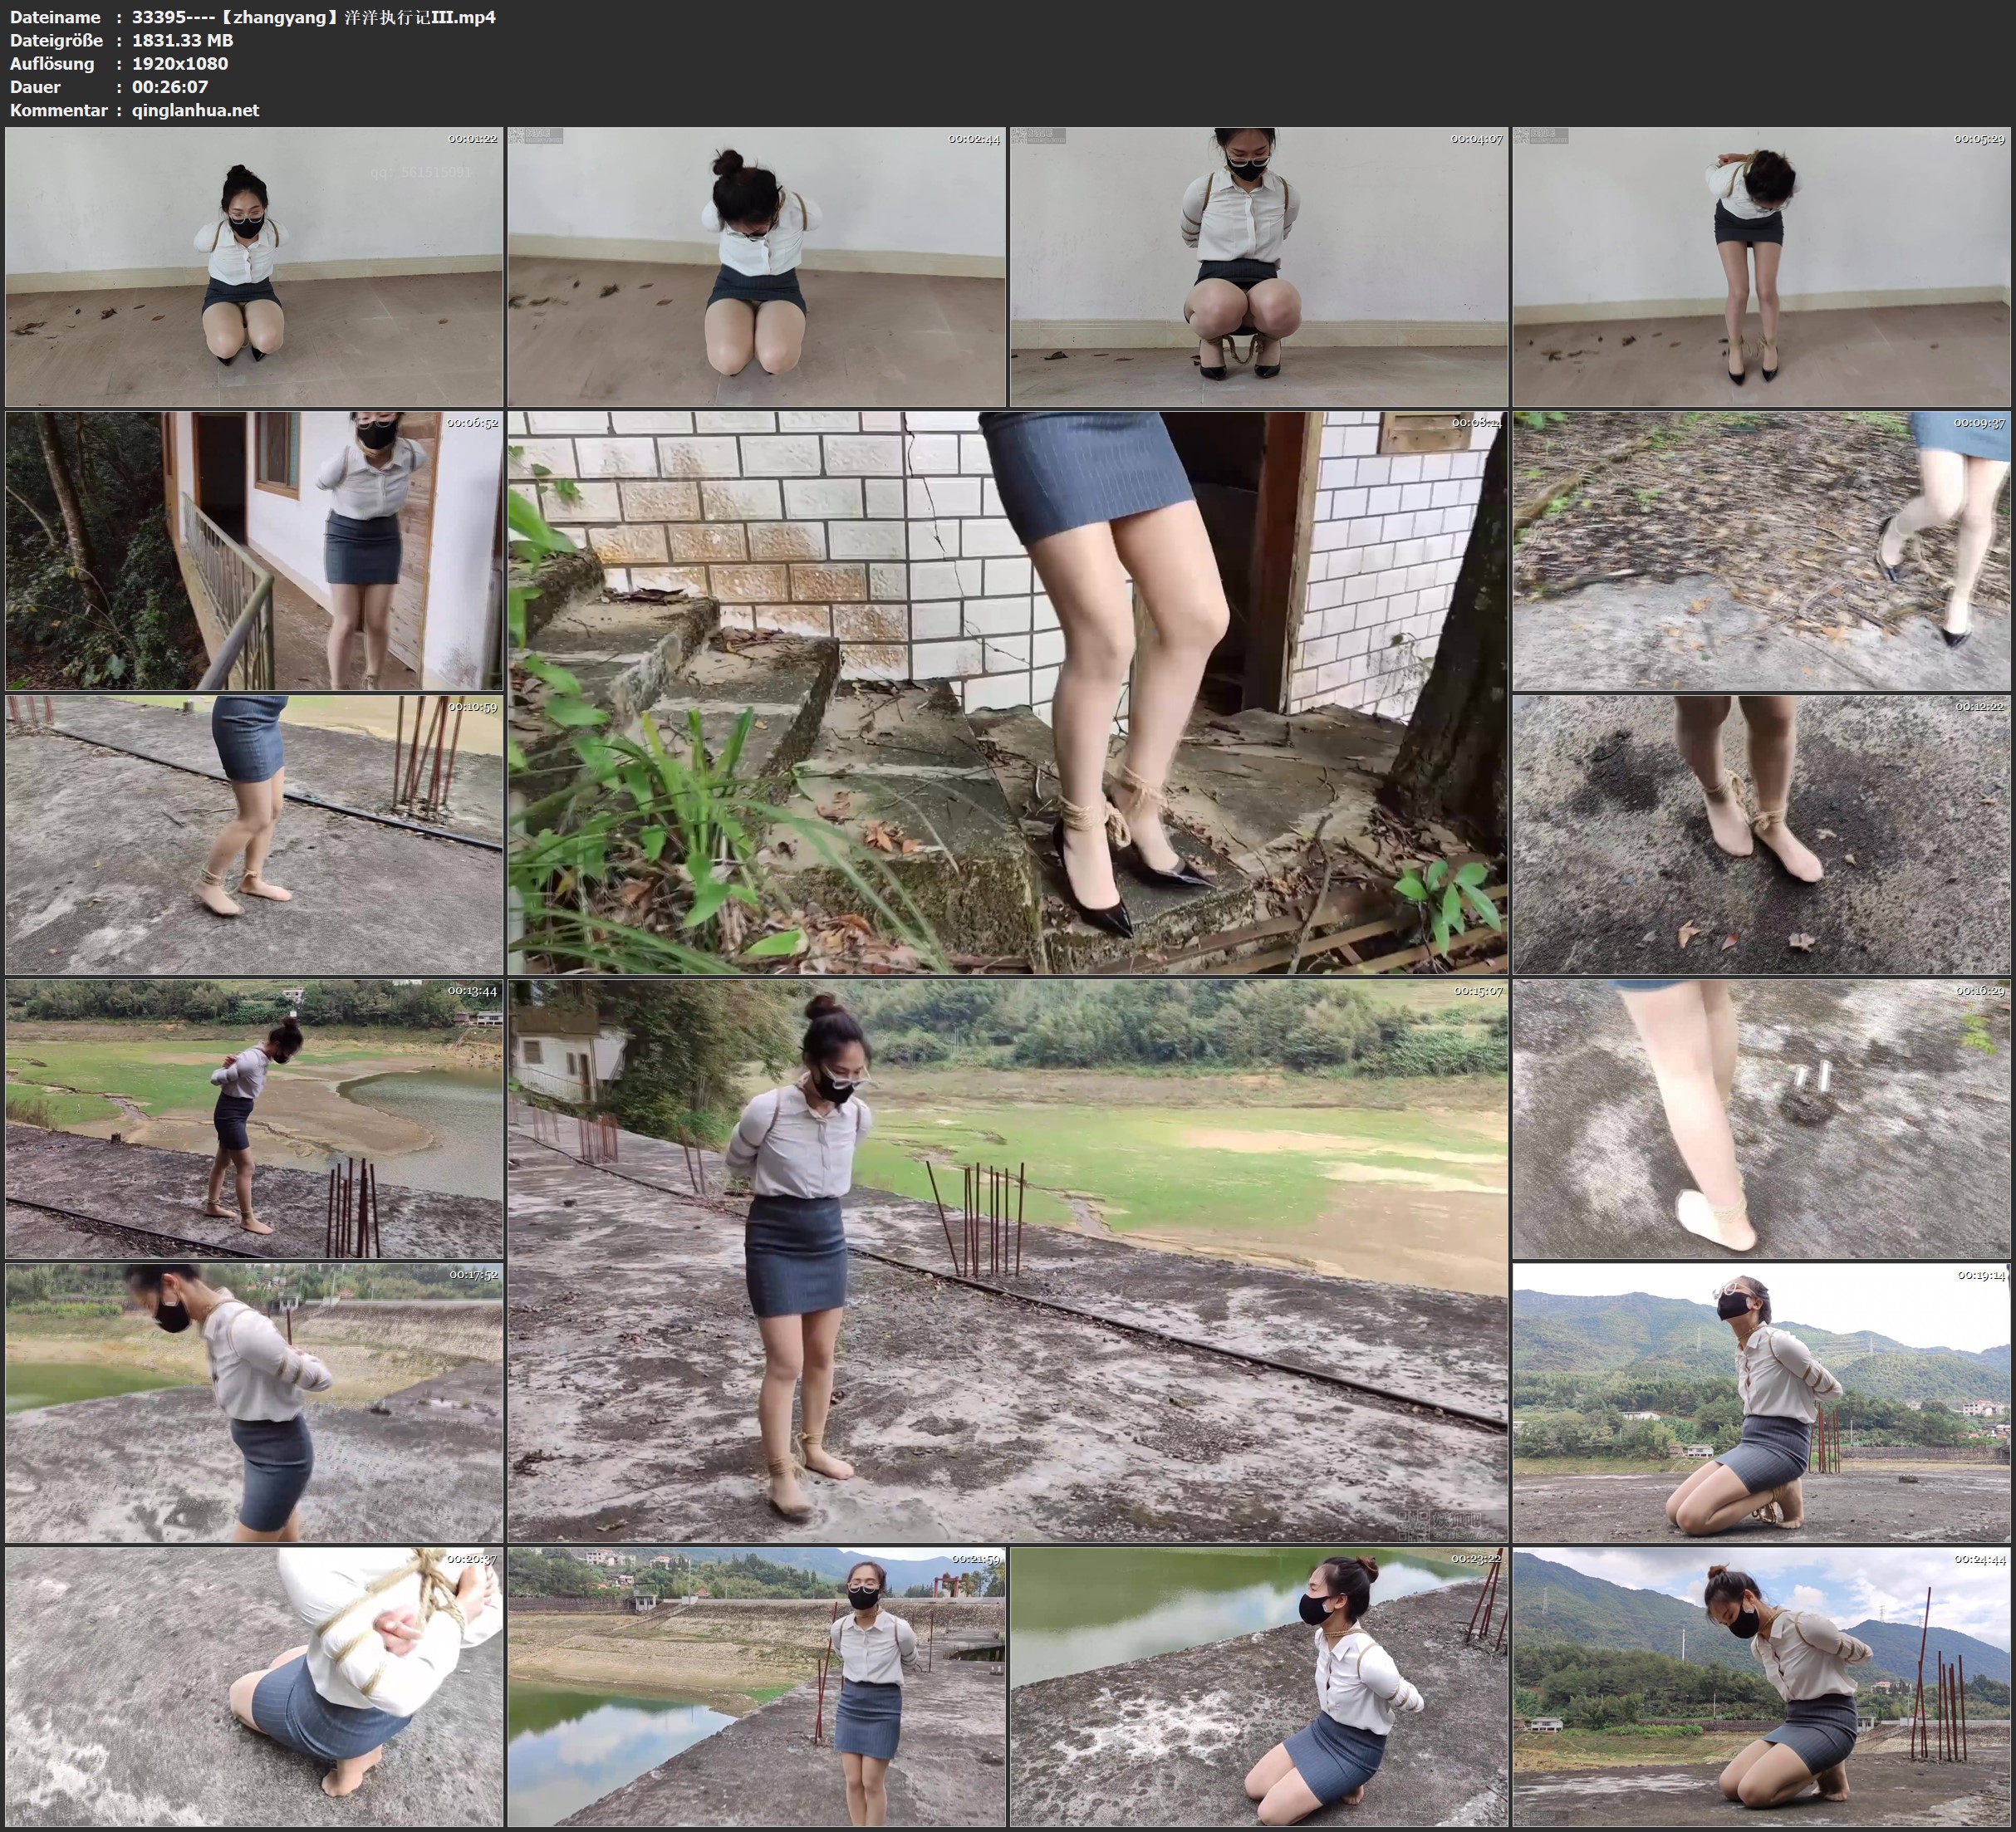Click the 00:21:59 reservoir thumbnail
2016x1832 pixels.
[x=756, y=1686]
